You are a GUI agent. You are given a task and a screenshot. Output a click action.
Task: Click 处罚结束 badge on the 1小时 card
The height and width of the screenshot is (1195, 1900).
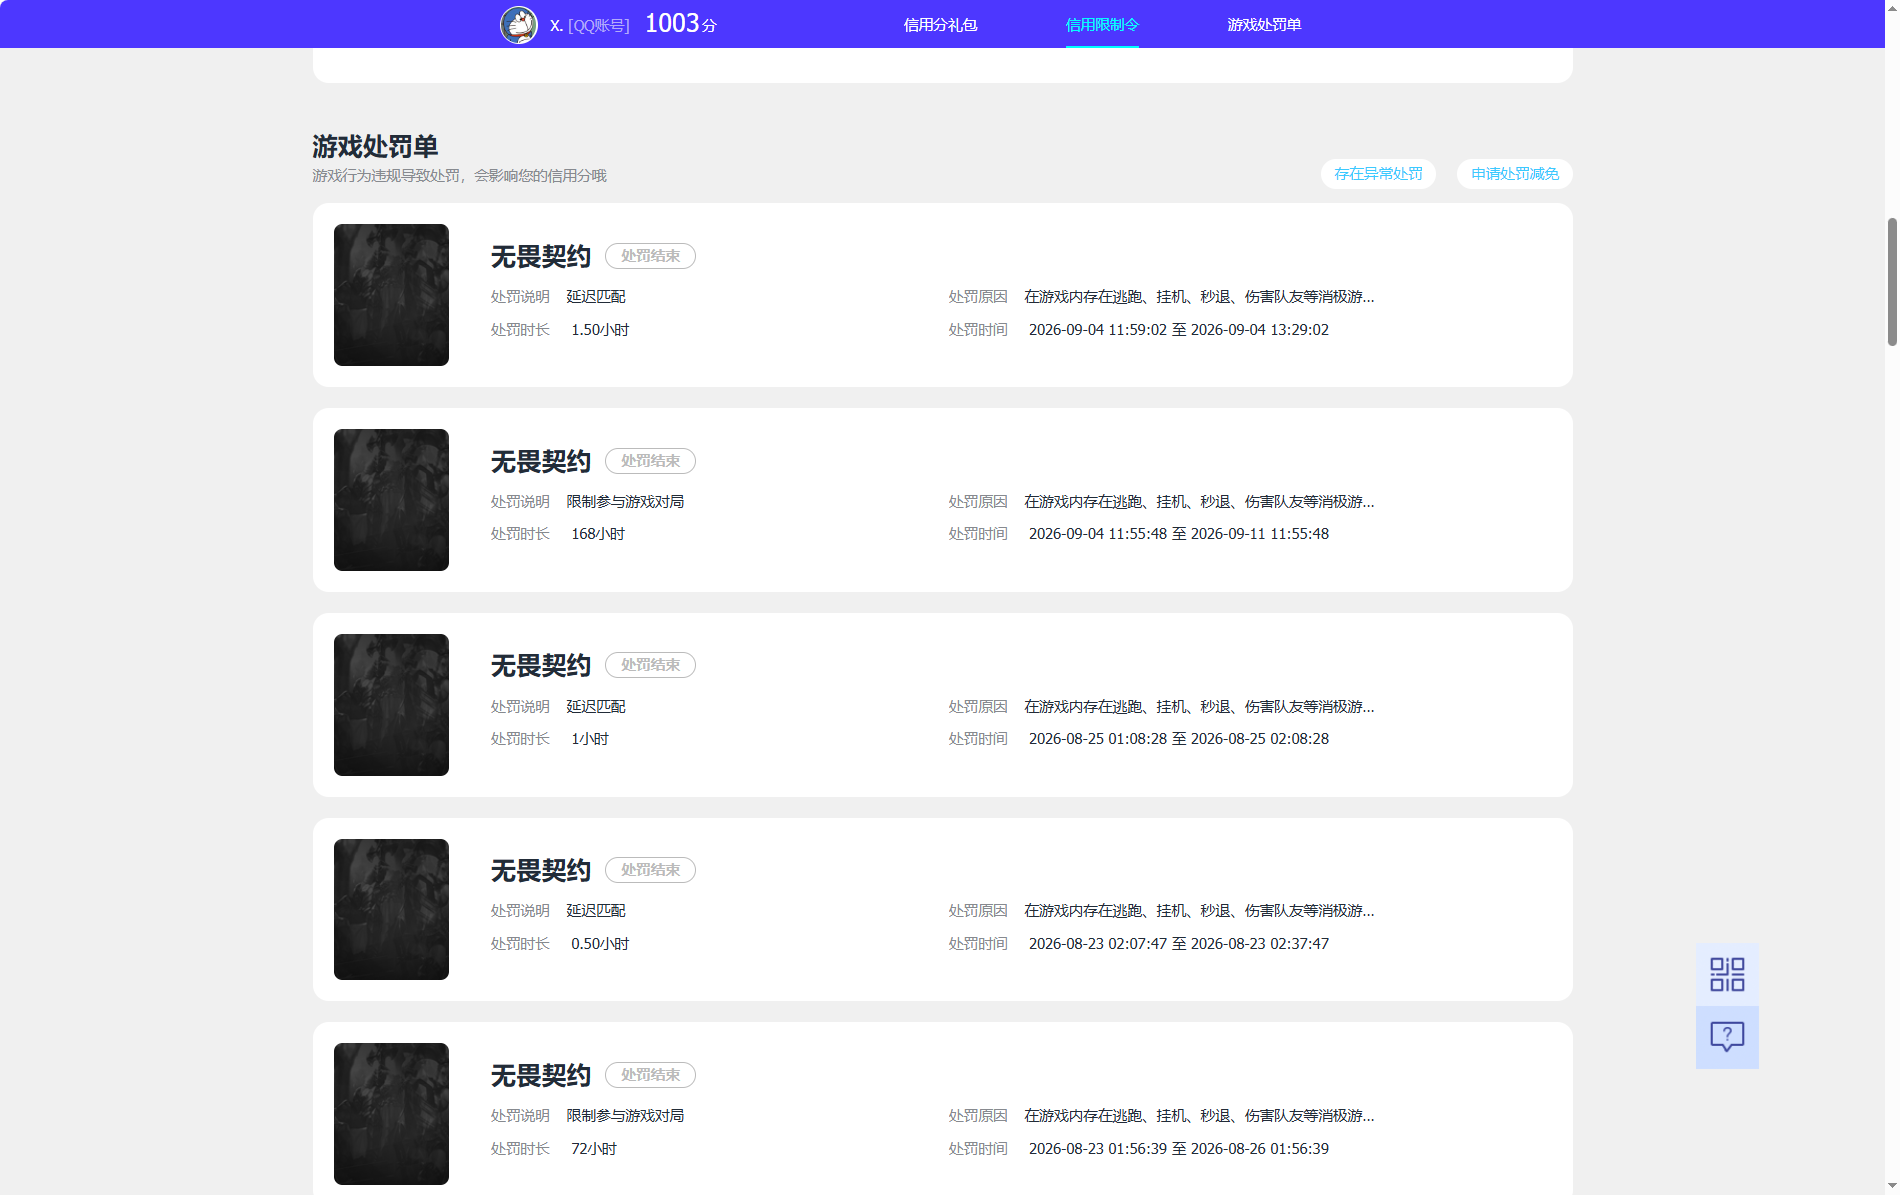pos(650,665)
